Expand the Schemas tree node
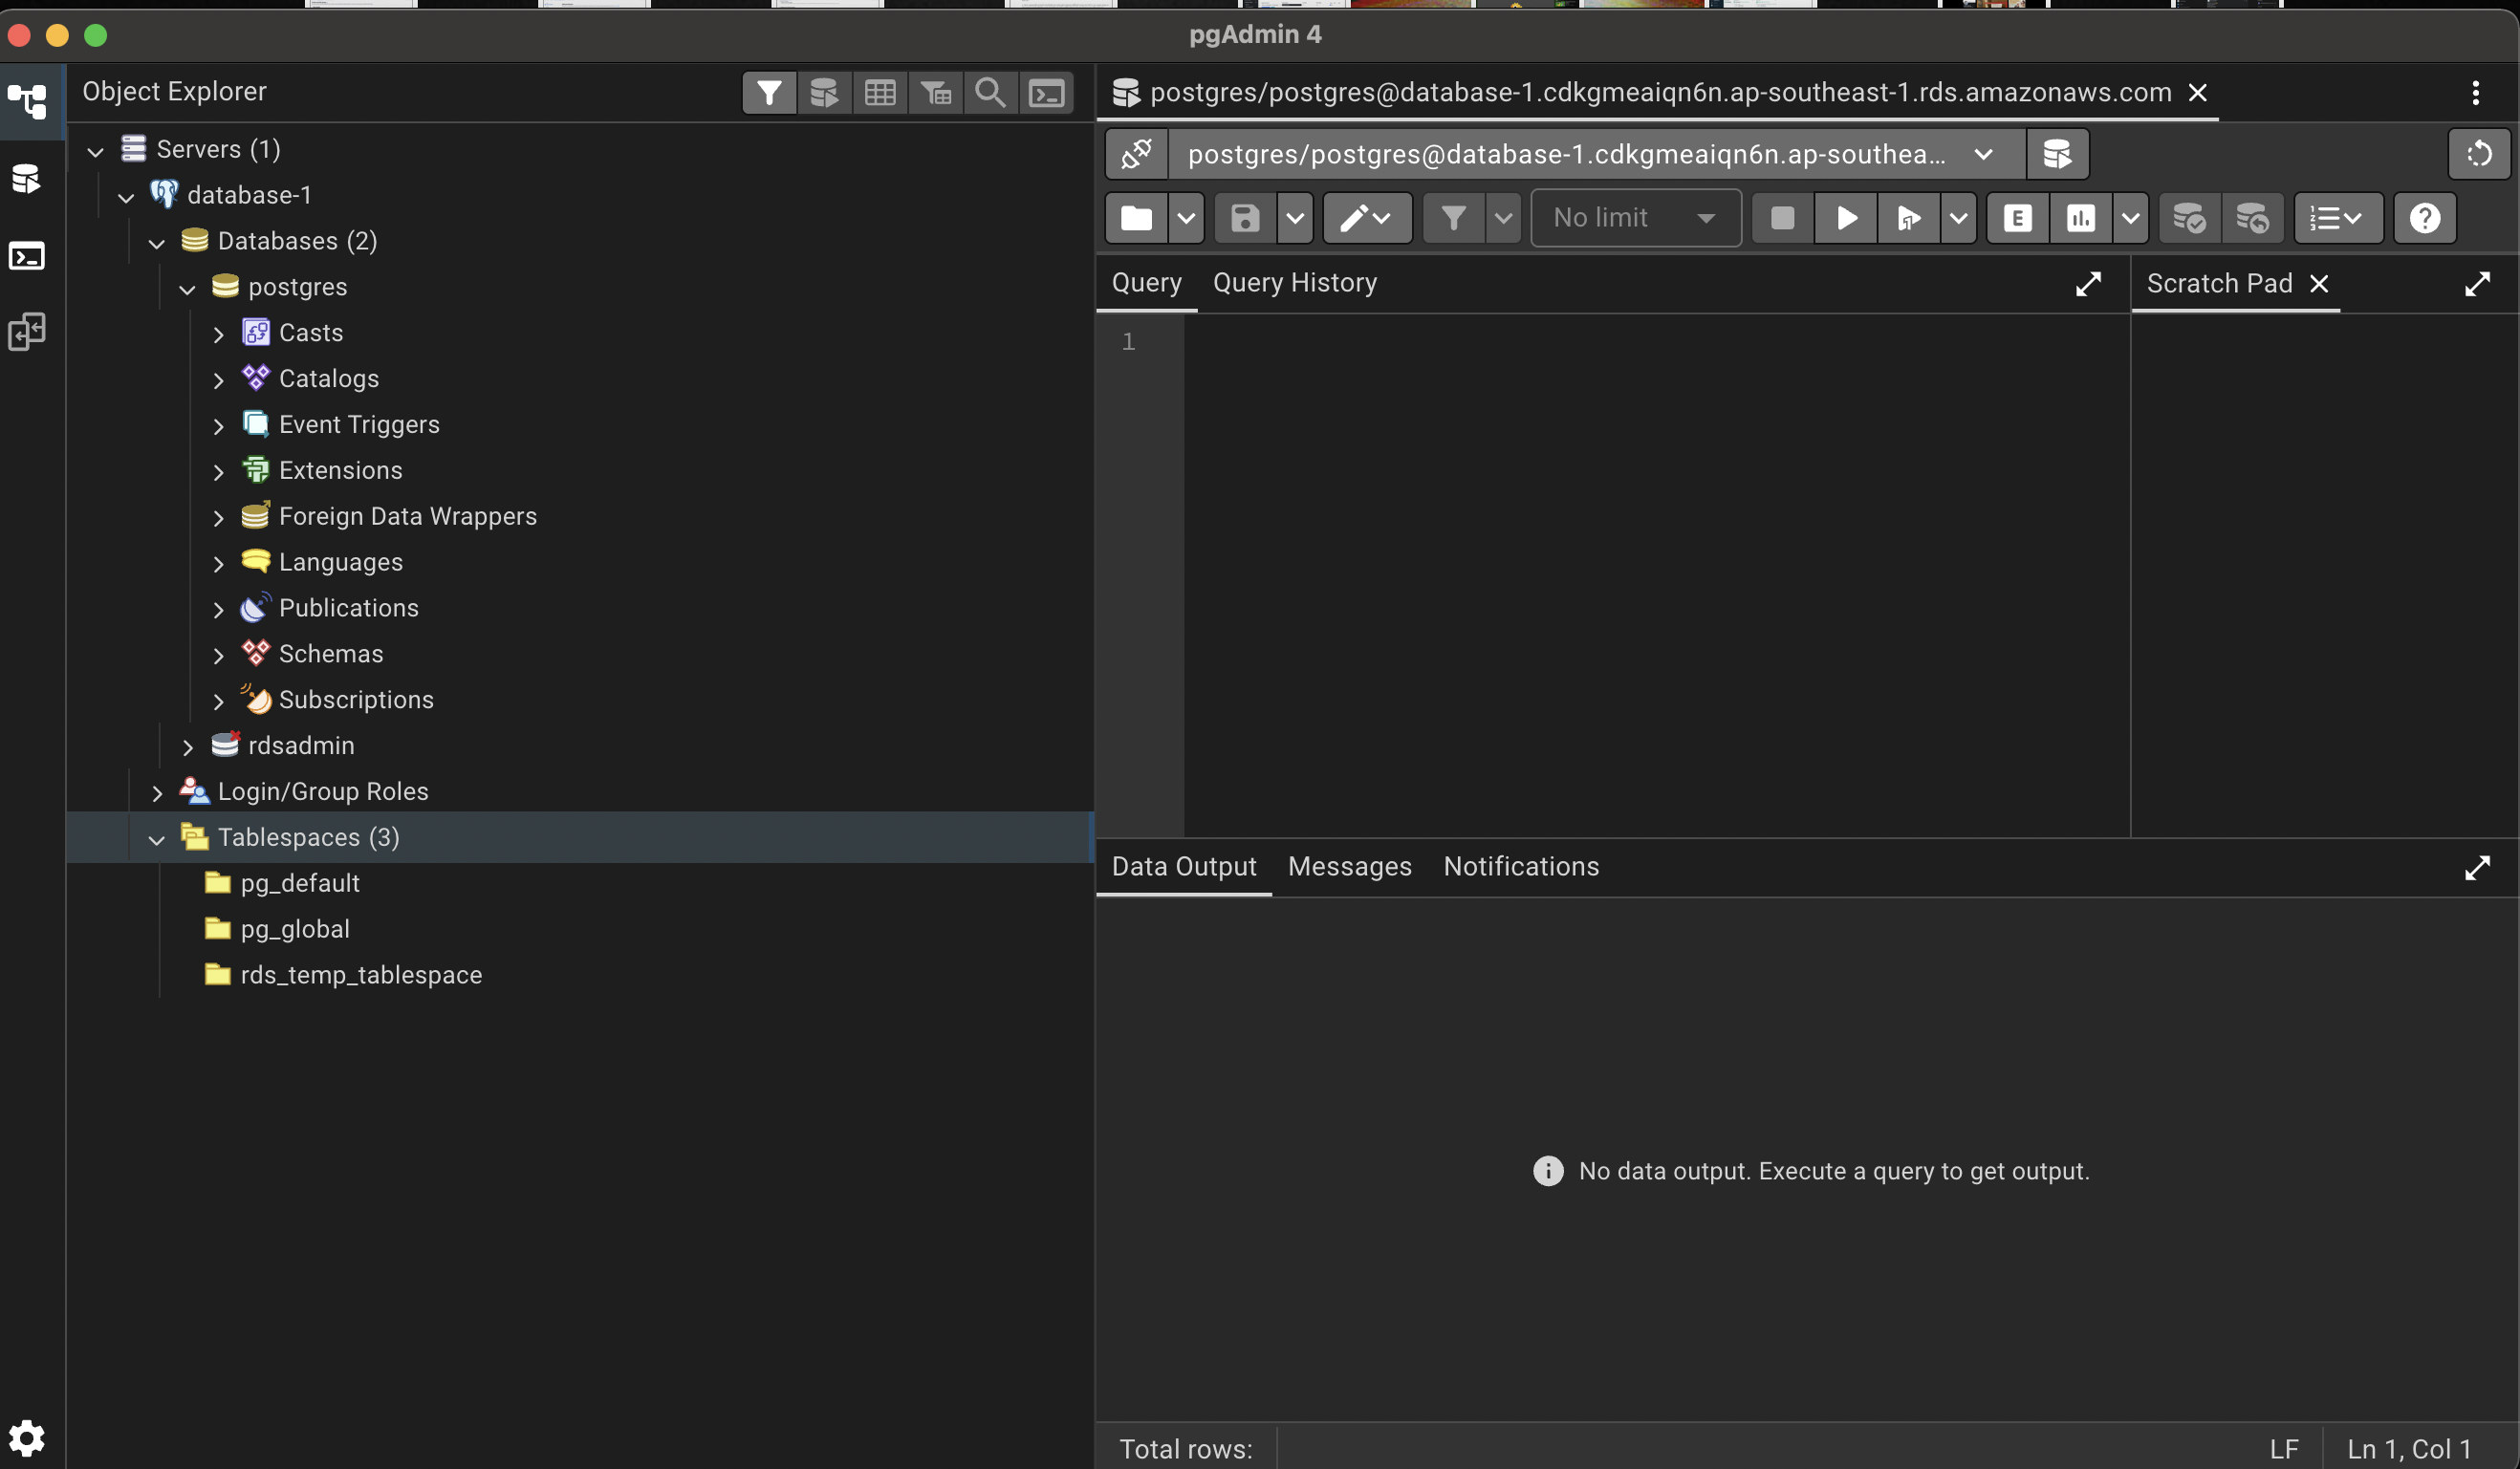Screen dimensions: 2520x1469 [218, 655]
